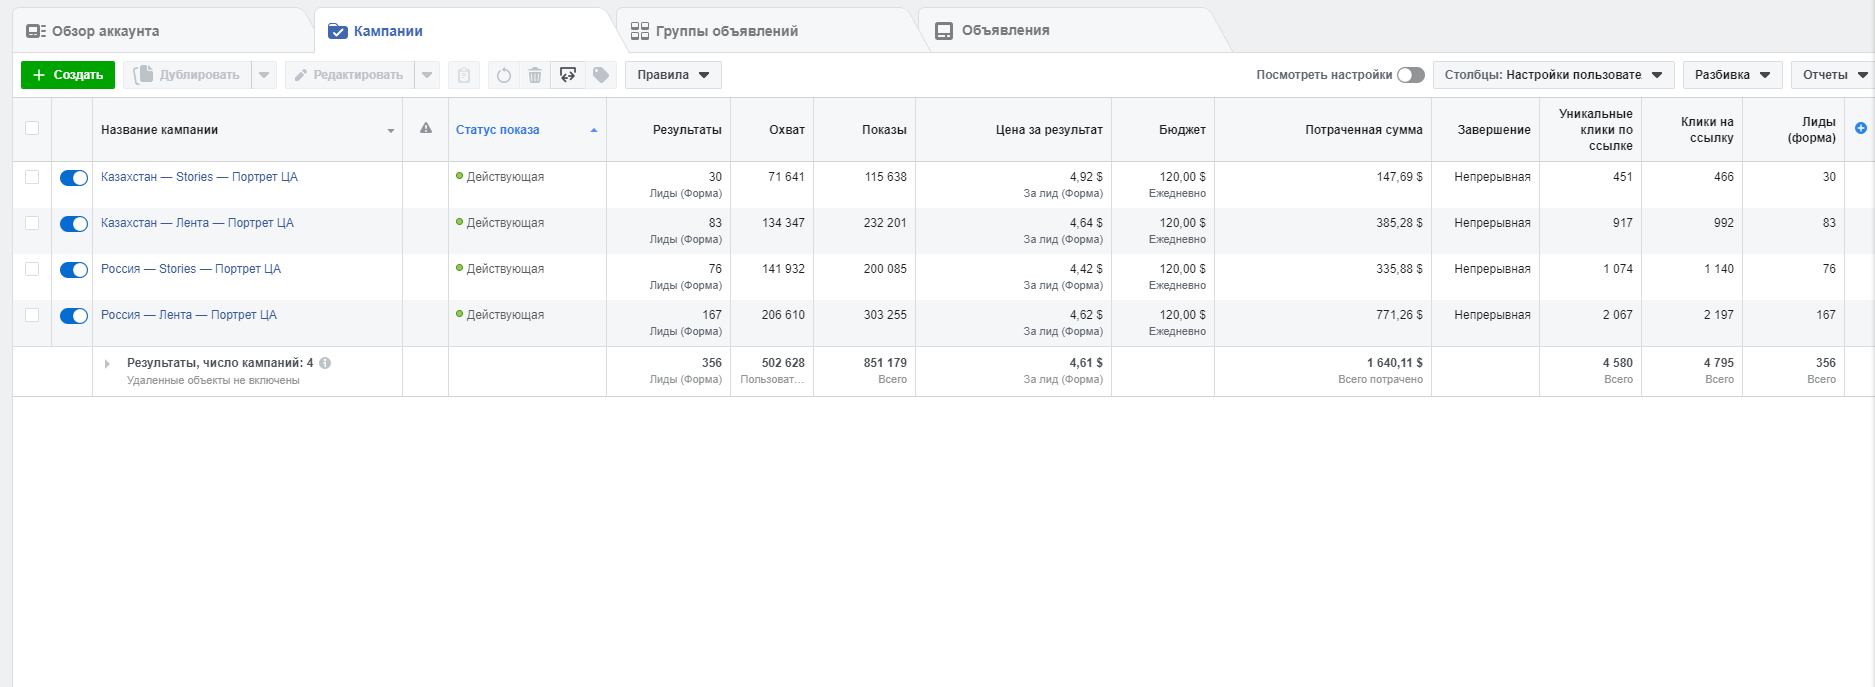Open the Объявления tab
Screen dimensions: 1875x687
tap(1005, 31)
